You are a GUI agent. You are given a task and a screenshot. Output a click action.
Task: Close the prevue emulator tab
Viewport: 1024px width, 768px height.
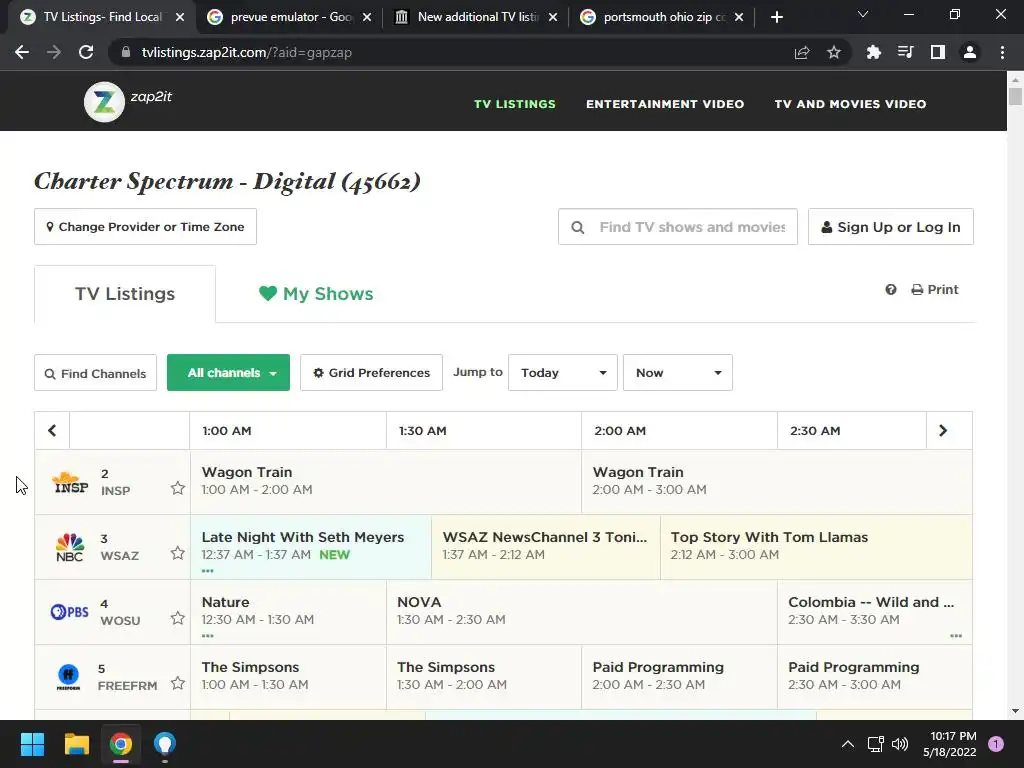coord(367,17)
